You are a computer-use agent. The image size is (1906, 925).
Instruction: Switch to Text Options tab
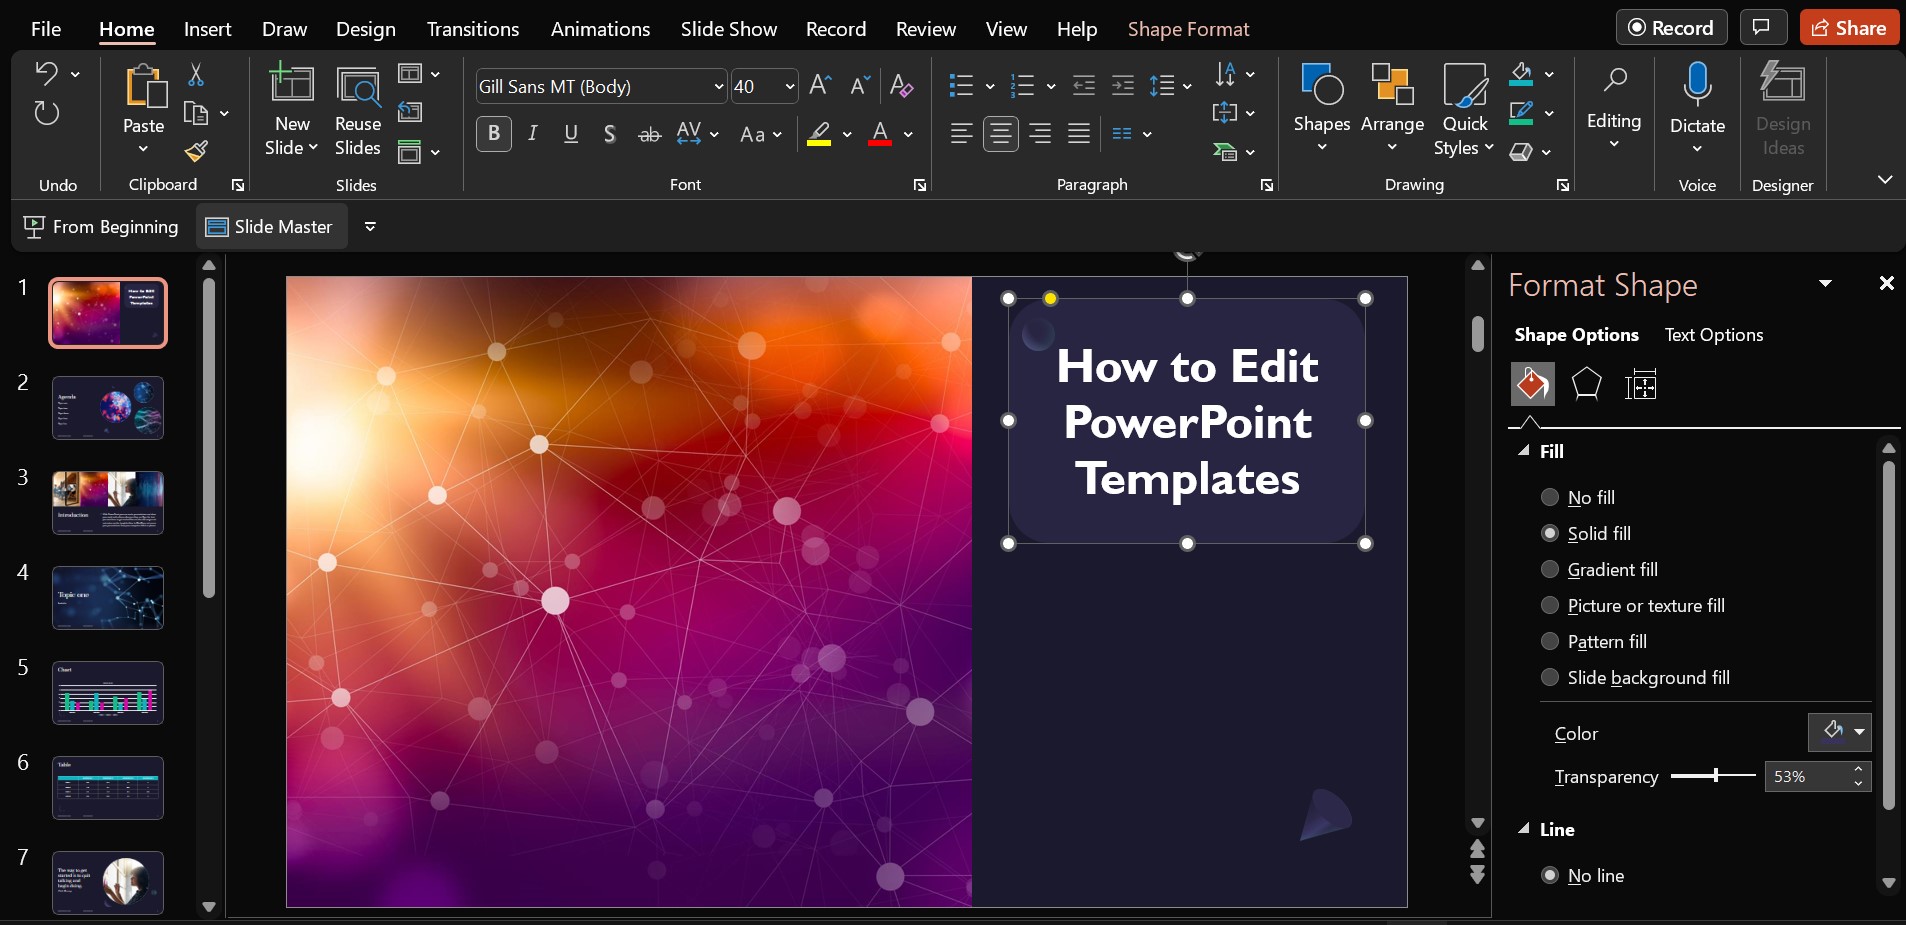[x=1714, y=335]
